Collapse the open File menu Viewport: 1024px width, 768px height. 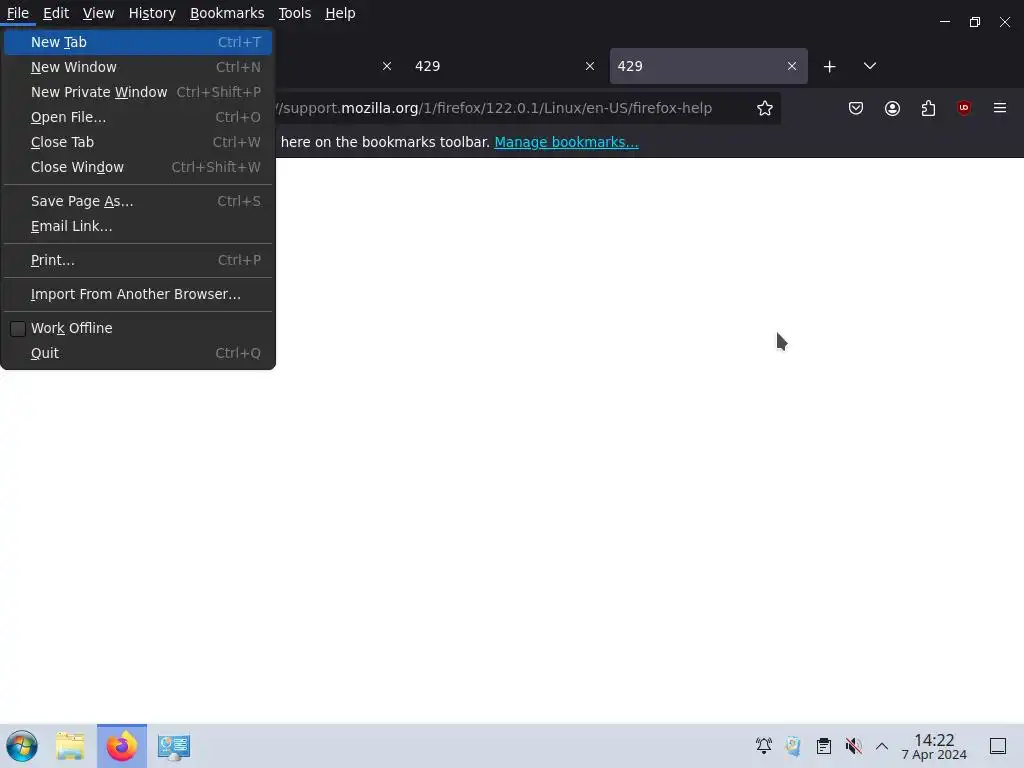point(18,13)
